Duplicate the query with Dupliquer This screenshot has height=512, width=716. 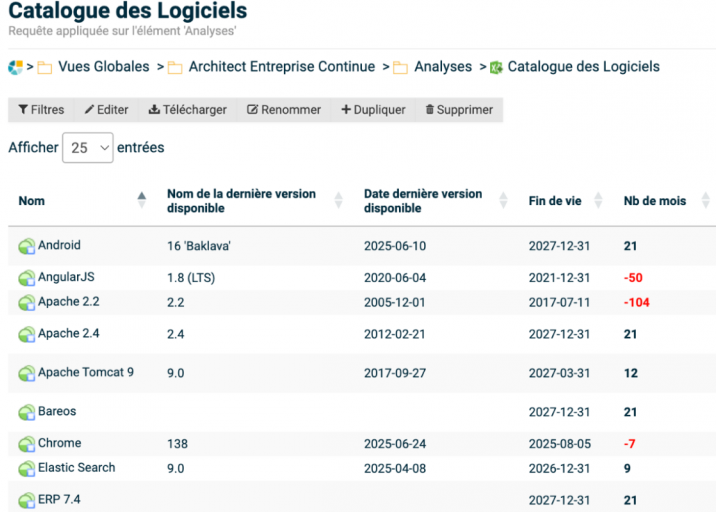373,110
